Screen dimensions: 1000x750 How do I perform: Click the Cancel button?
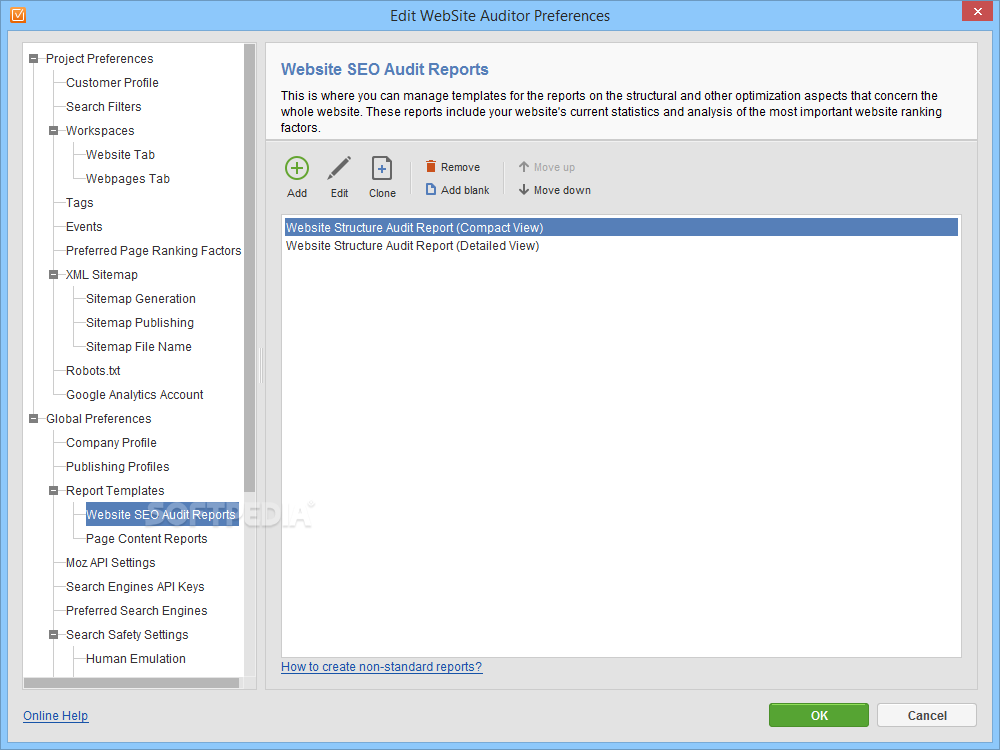pyautogui.click(x=927, y=716)
